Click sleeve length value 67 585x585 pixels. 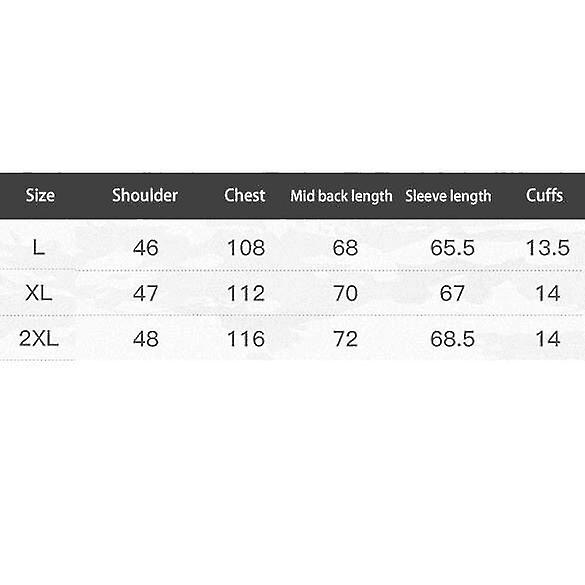tap(452, 293)
